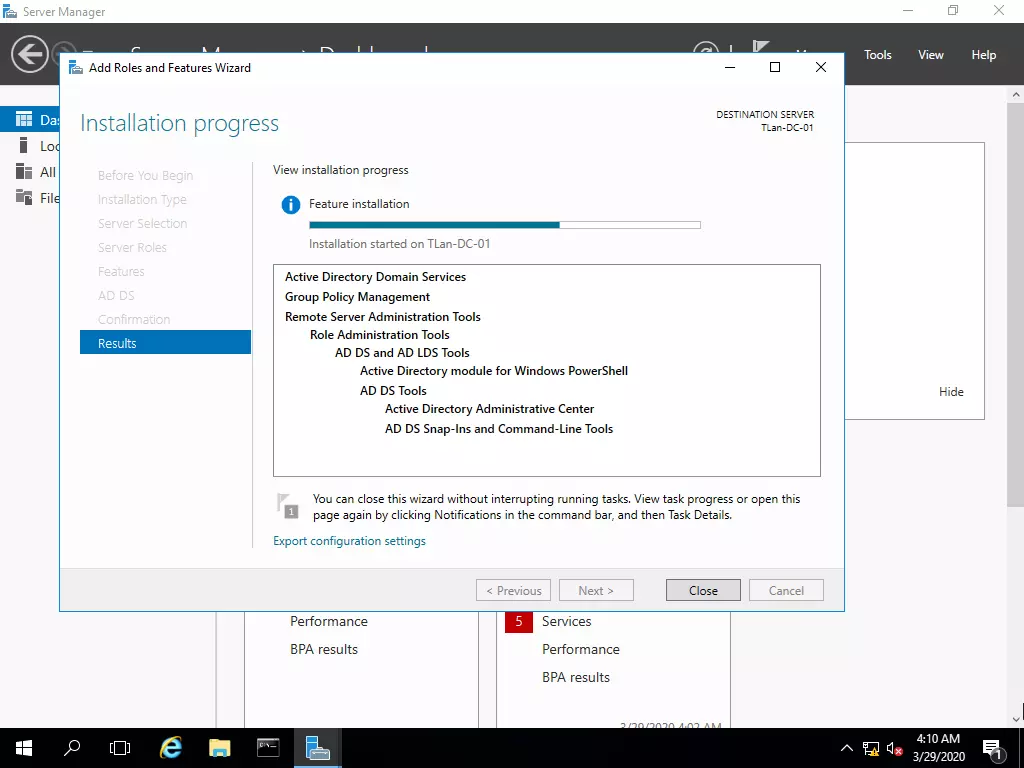Select All Servers icon in sidebar
Screen dimensions: 1024x768
[x=24, y=171]
